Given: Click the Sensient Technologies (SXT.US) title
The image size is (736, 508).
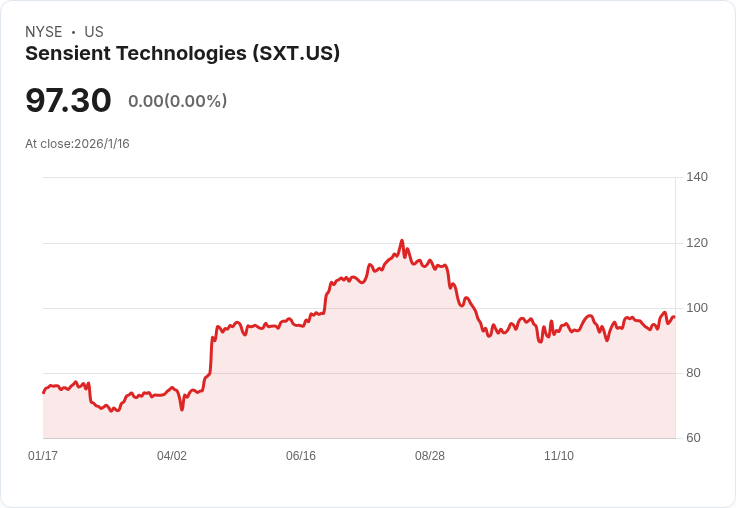Looking at the screenshot, I should [x=182, y=53].
